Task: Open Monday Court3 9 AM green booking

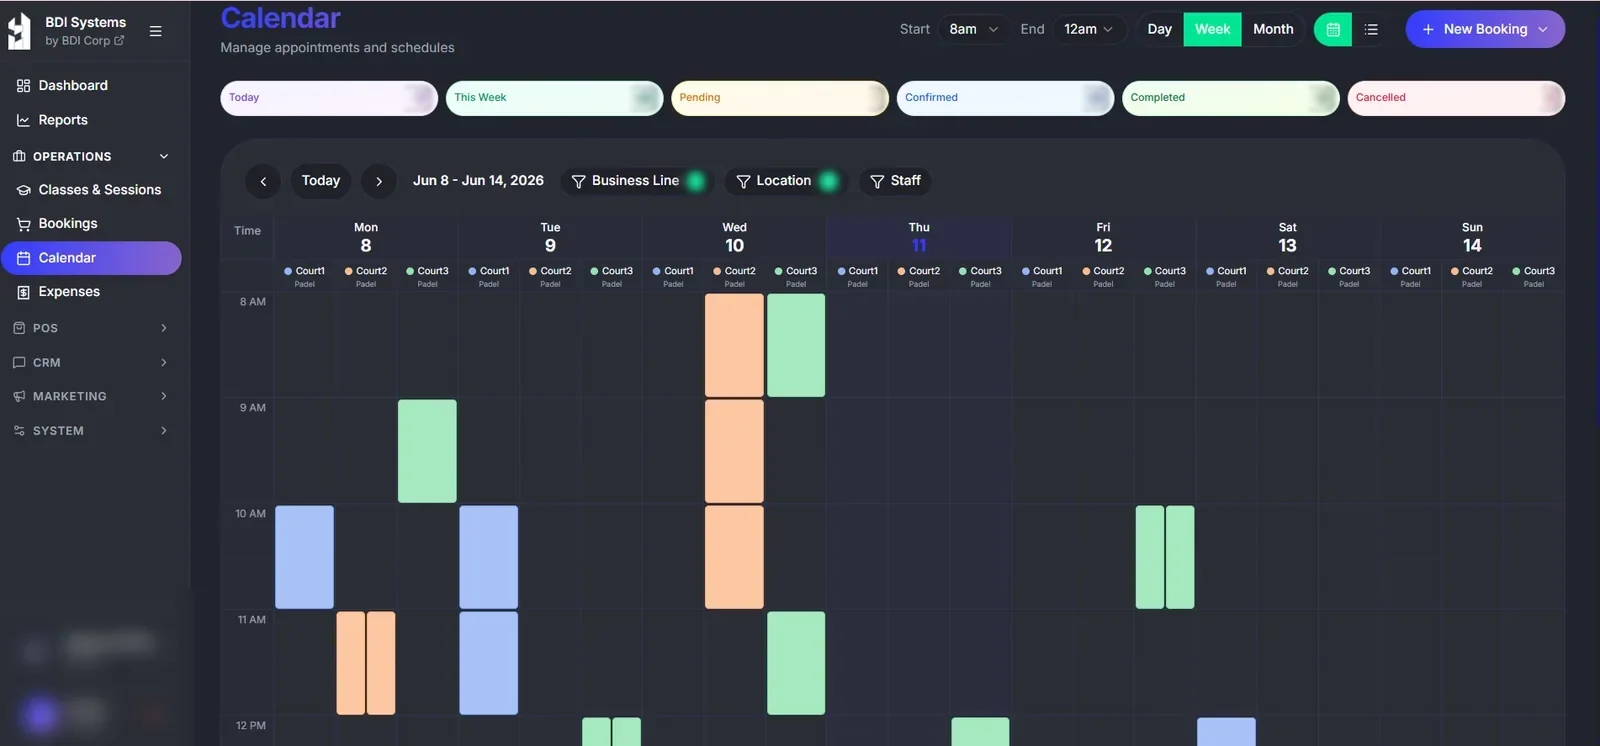Action: (x=427, y=451)
